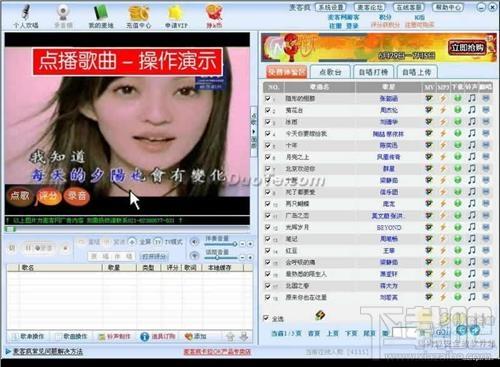Move selected song down with down arrow

[x=244, y=337]
